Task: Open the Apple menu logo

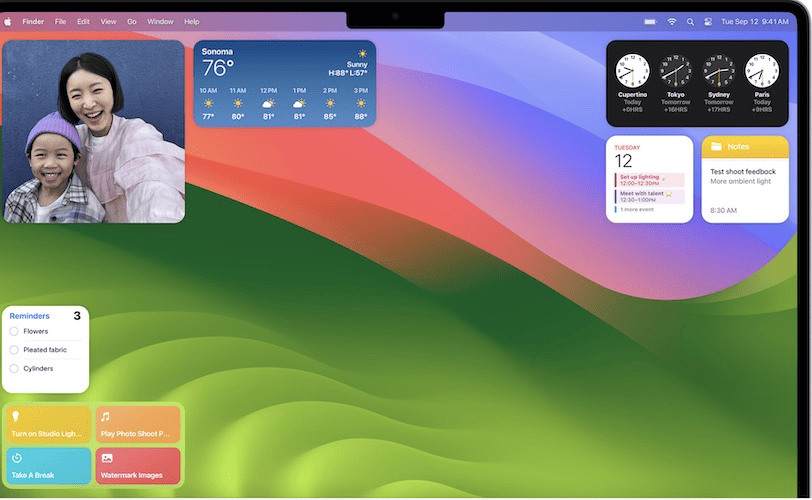Action: 8,21
